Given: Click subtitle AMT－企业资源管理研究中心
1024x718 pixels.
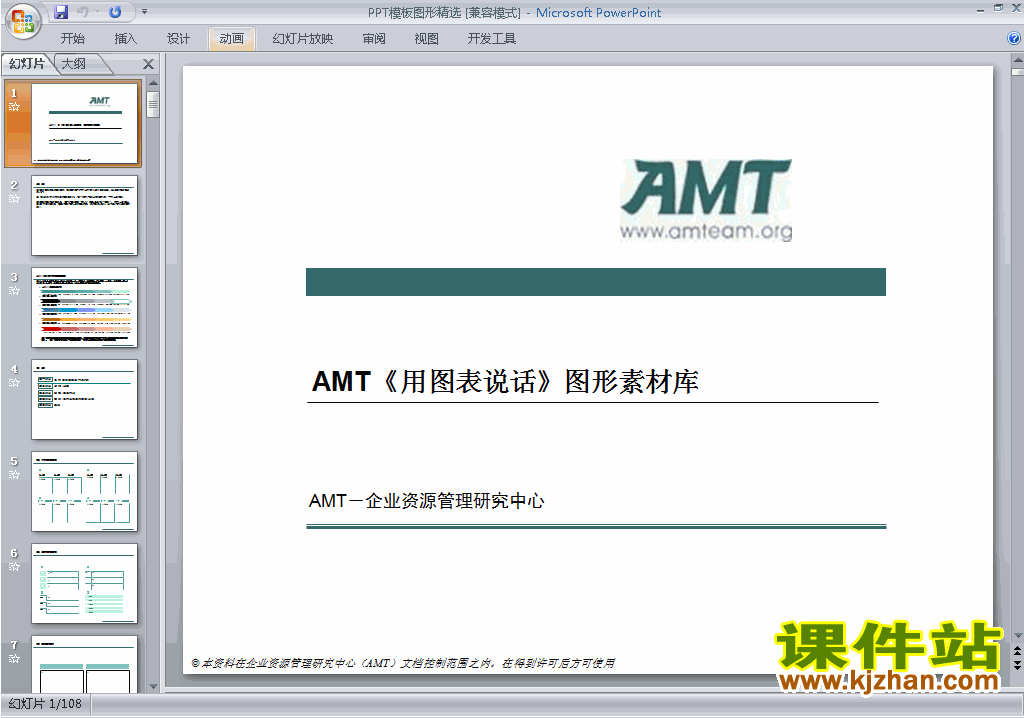Looking at the screenshot, I should click(426, 501).
